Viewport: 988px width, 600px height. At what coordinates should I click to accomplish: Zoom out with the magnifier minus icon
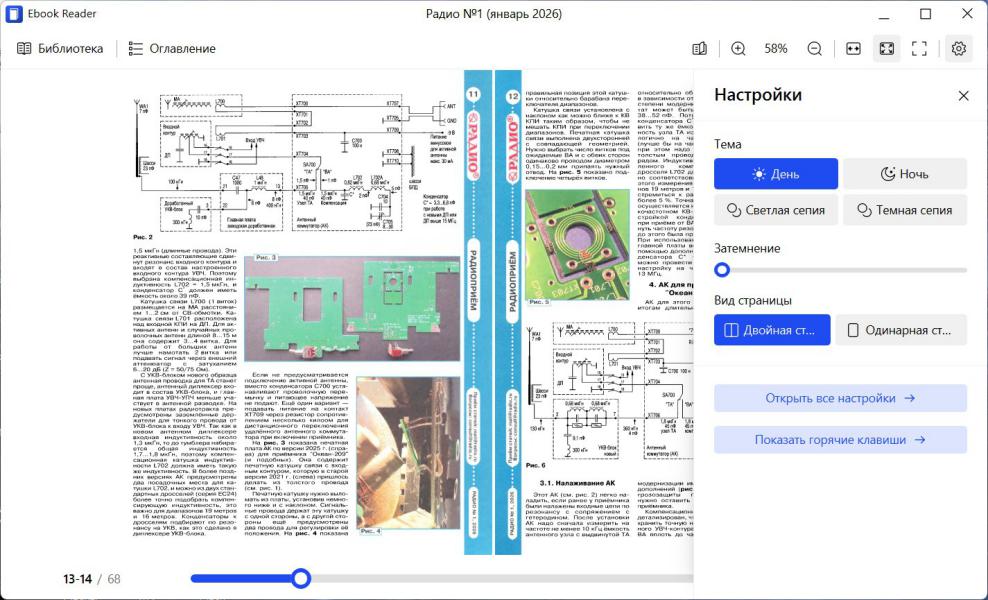pyautogui.click(x=815, y=48)
